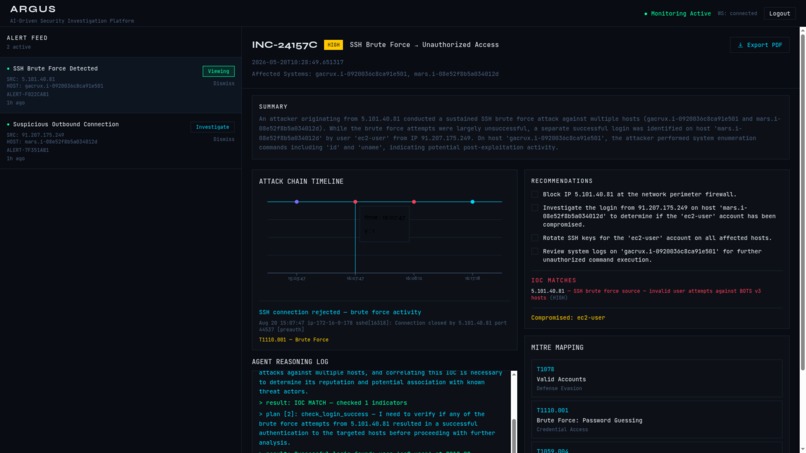Image resolution: width=806 pixels, height=453 pixels.
Task: Select the red third timeline marker
Action: coord(414,202)
